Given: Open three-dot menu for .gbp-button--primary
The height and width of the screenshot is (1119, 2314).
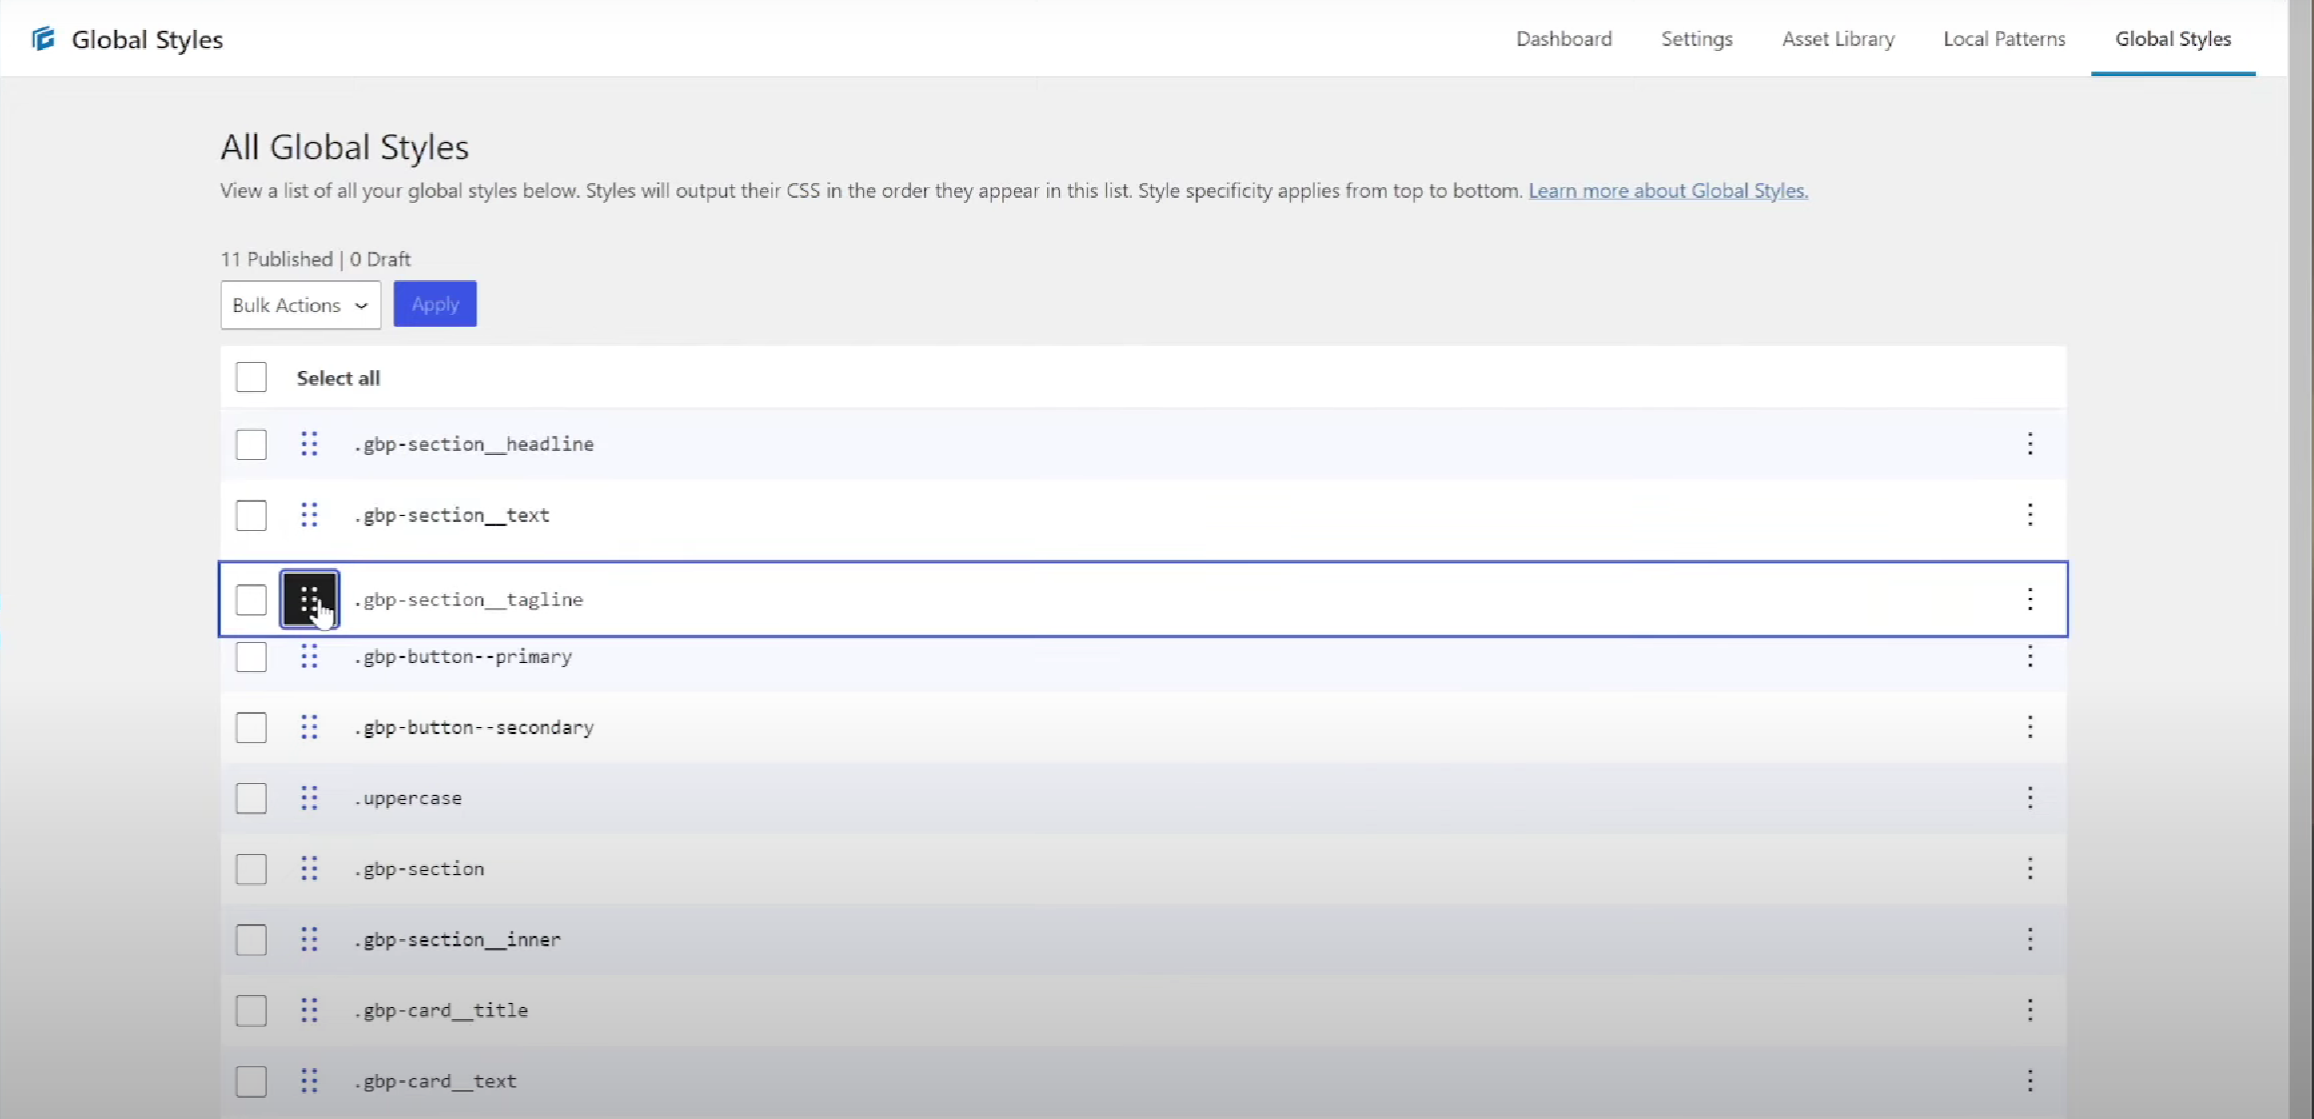Looking at the screenshot, I should click(2029, 657).
